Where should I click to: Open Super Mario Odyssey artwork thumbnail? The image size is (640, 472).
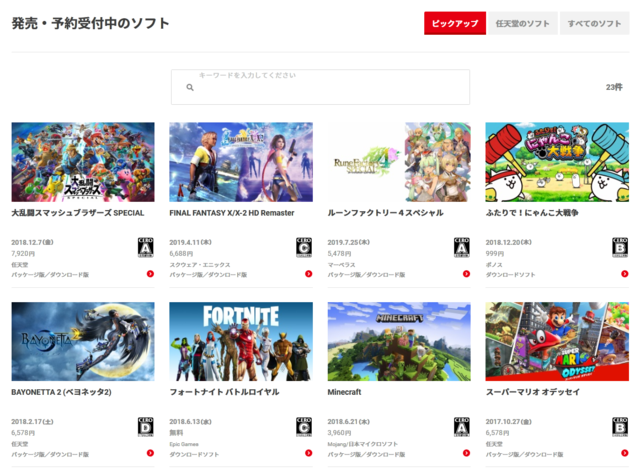pyautogui.click(x=557, y=341)
